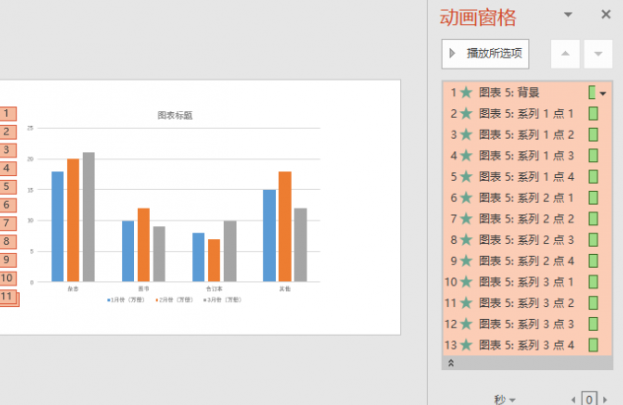Screen dimensions: 623x405
Task: Select animation tag 11 on the slide
Action: tap(8, 297)
